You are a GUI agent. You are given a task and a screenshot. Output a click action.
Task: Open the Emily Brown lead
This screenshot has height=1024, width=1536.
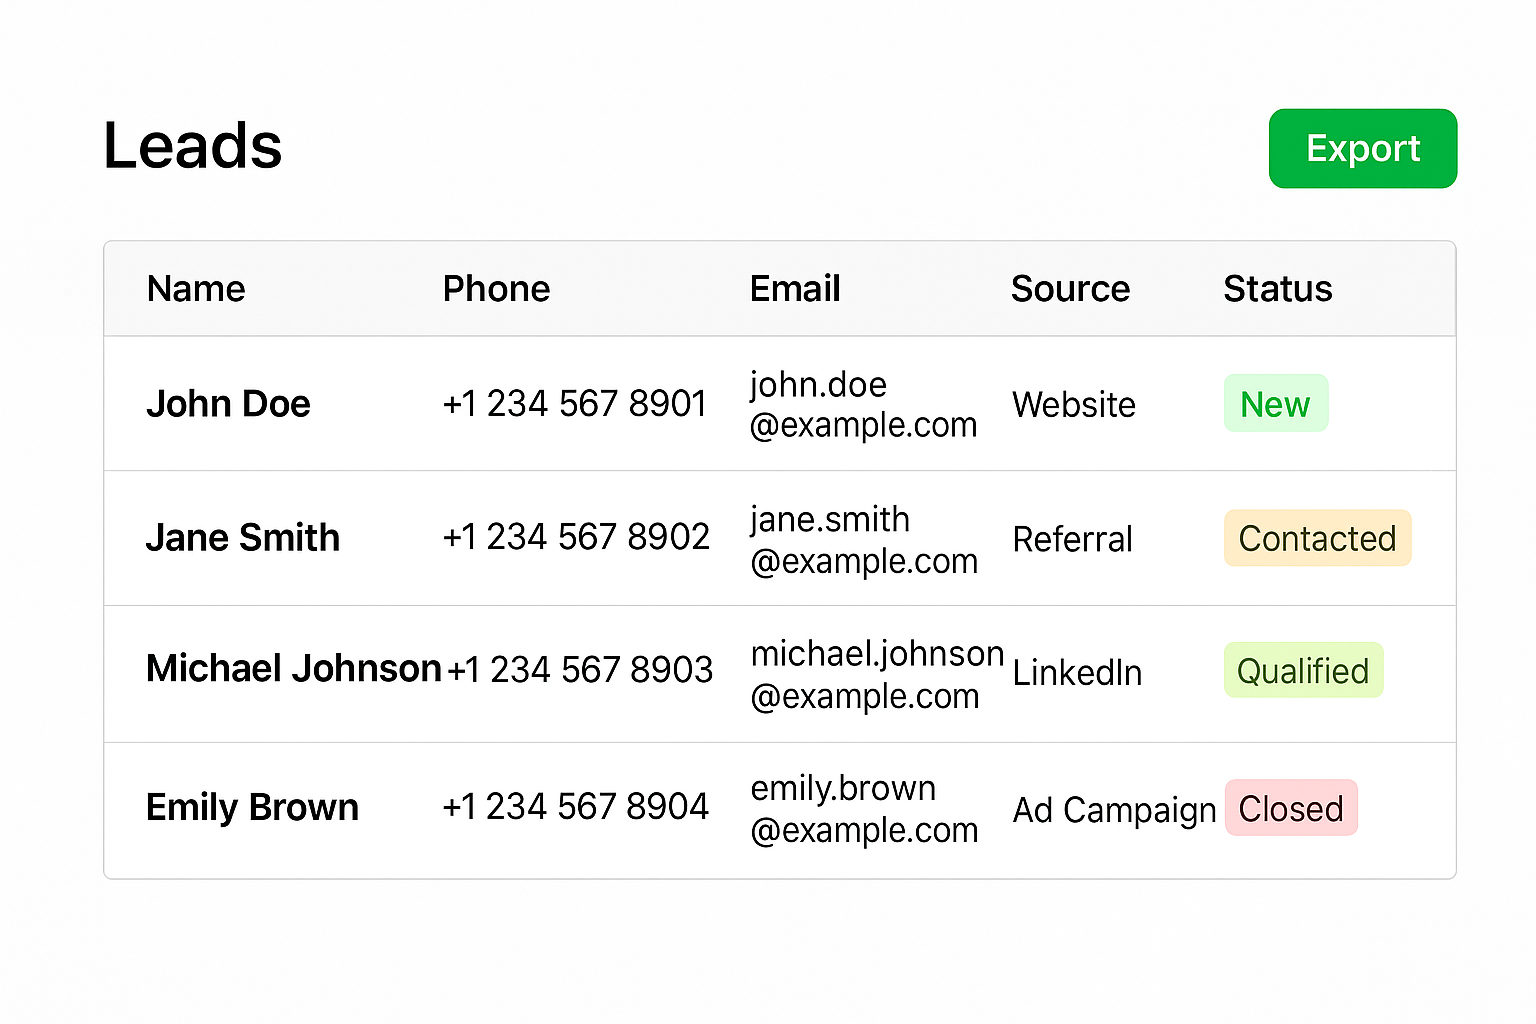point(252,807)
